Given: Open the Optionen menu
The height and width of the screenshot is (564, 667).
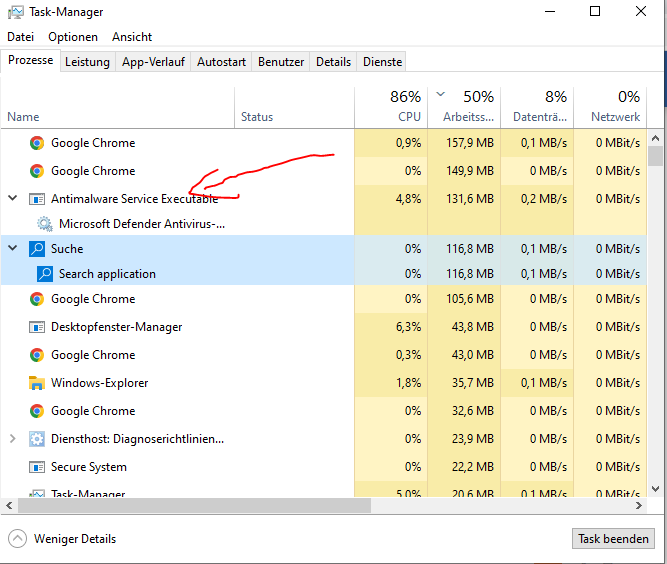Looking at the screenshot, I should 73,37.
